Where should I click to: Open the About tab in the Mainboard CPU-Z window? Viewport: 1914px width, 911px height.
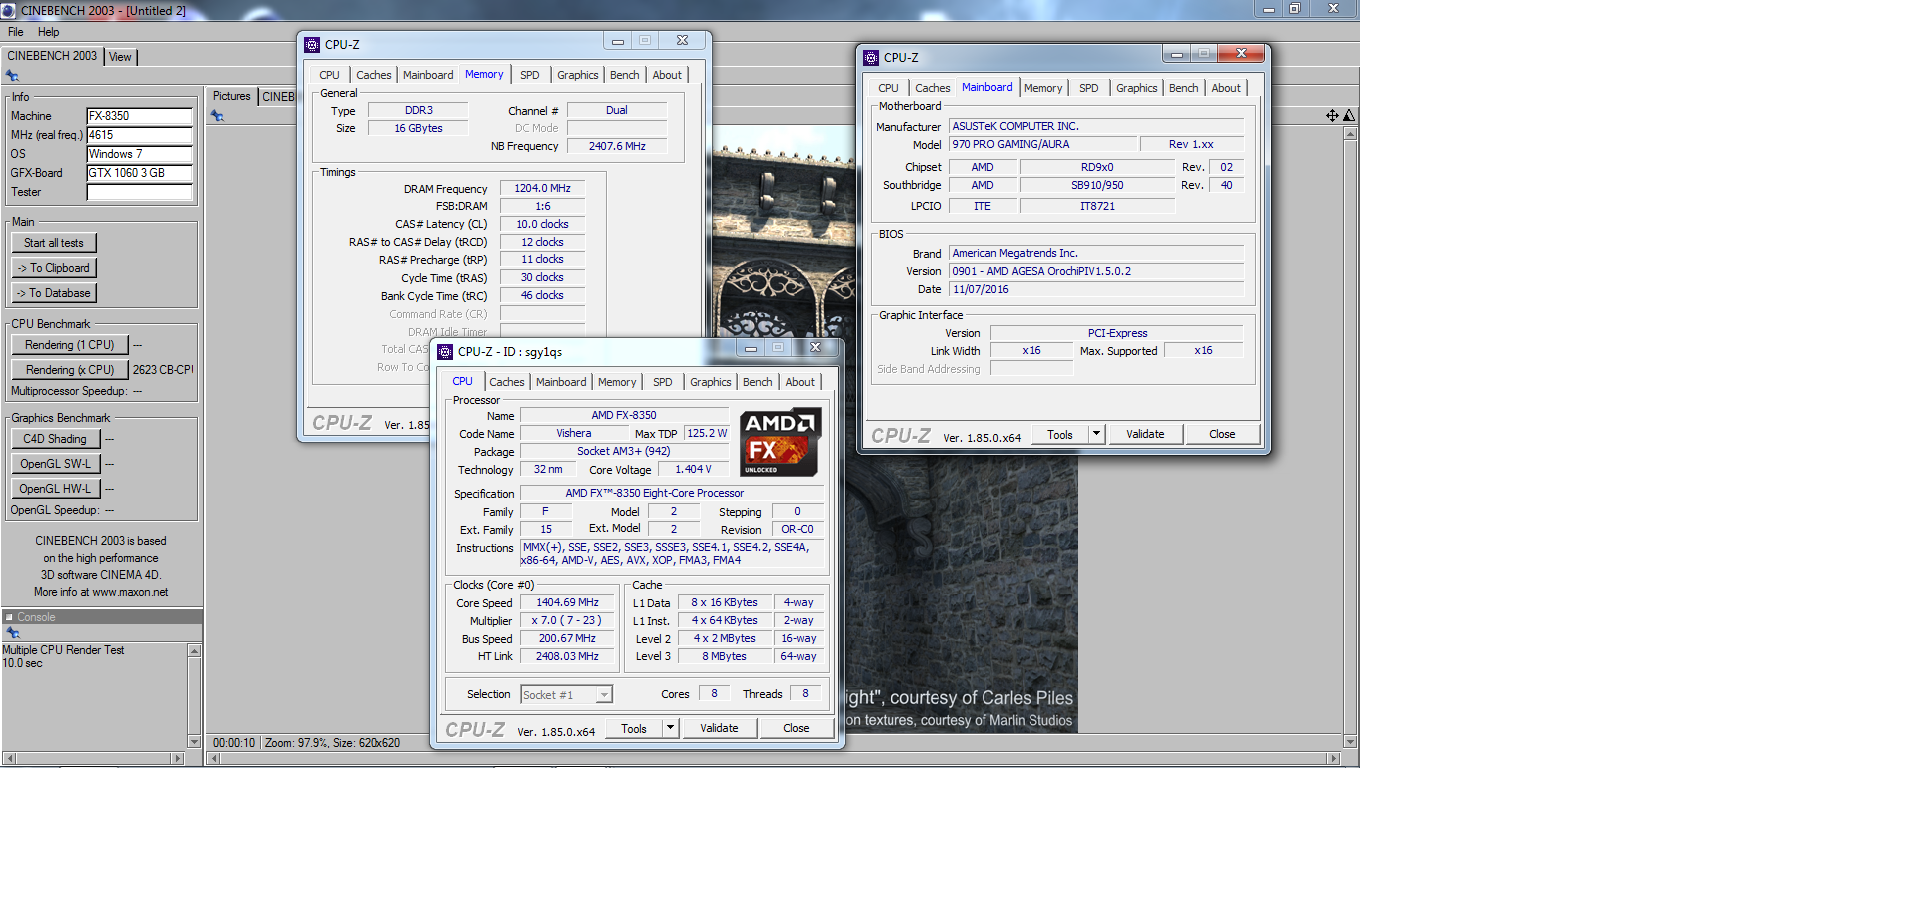pos(1226,88)
